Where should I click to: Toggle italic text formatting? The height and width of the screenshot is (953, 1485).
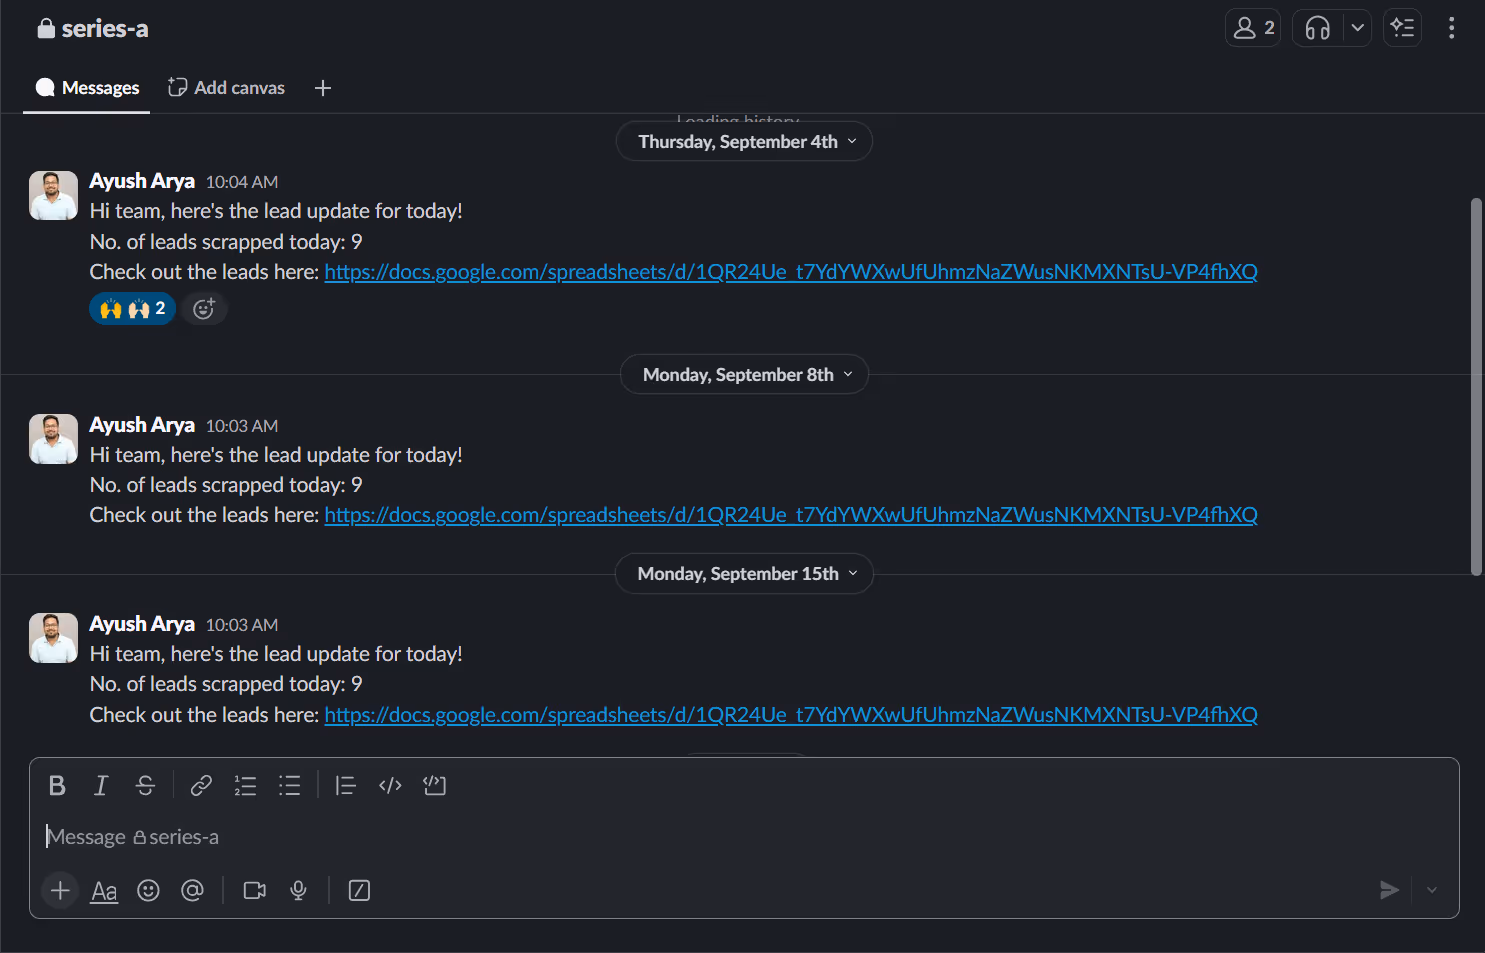100,785
